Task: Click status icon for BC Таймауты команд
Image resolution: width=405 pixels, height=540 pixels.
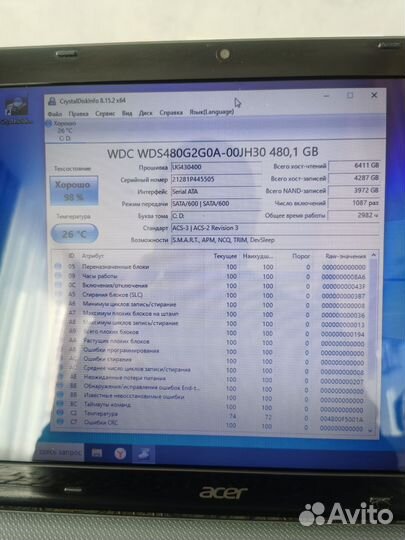Action: point(60,403)
